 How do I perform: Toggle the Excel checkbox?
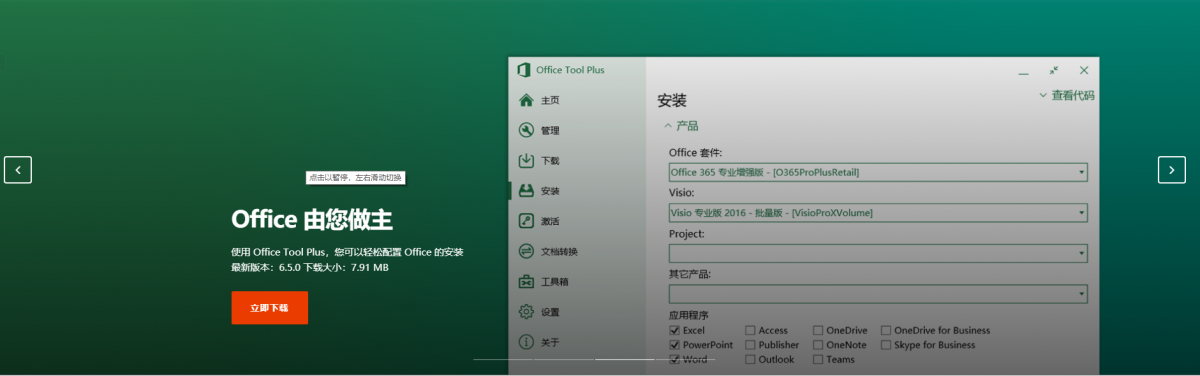[x=675, y=330]
